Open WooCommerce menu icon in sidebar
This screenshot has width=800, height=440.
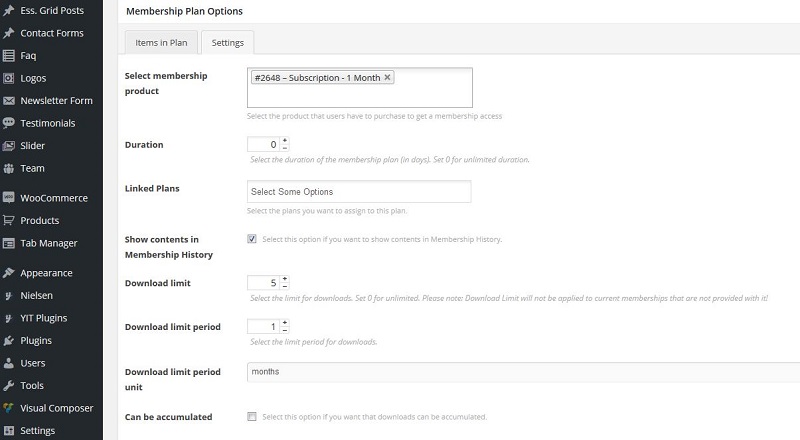tap(9, 198)
